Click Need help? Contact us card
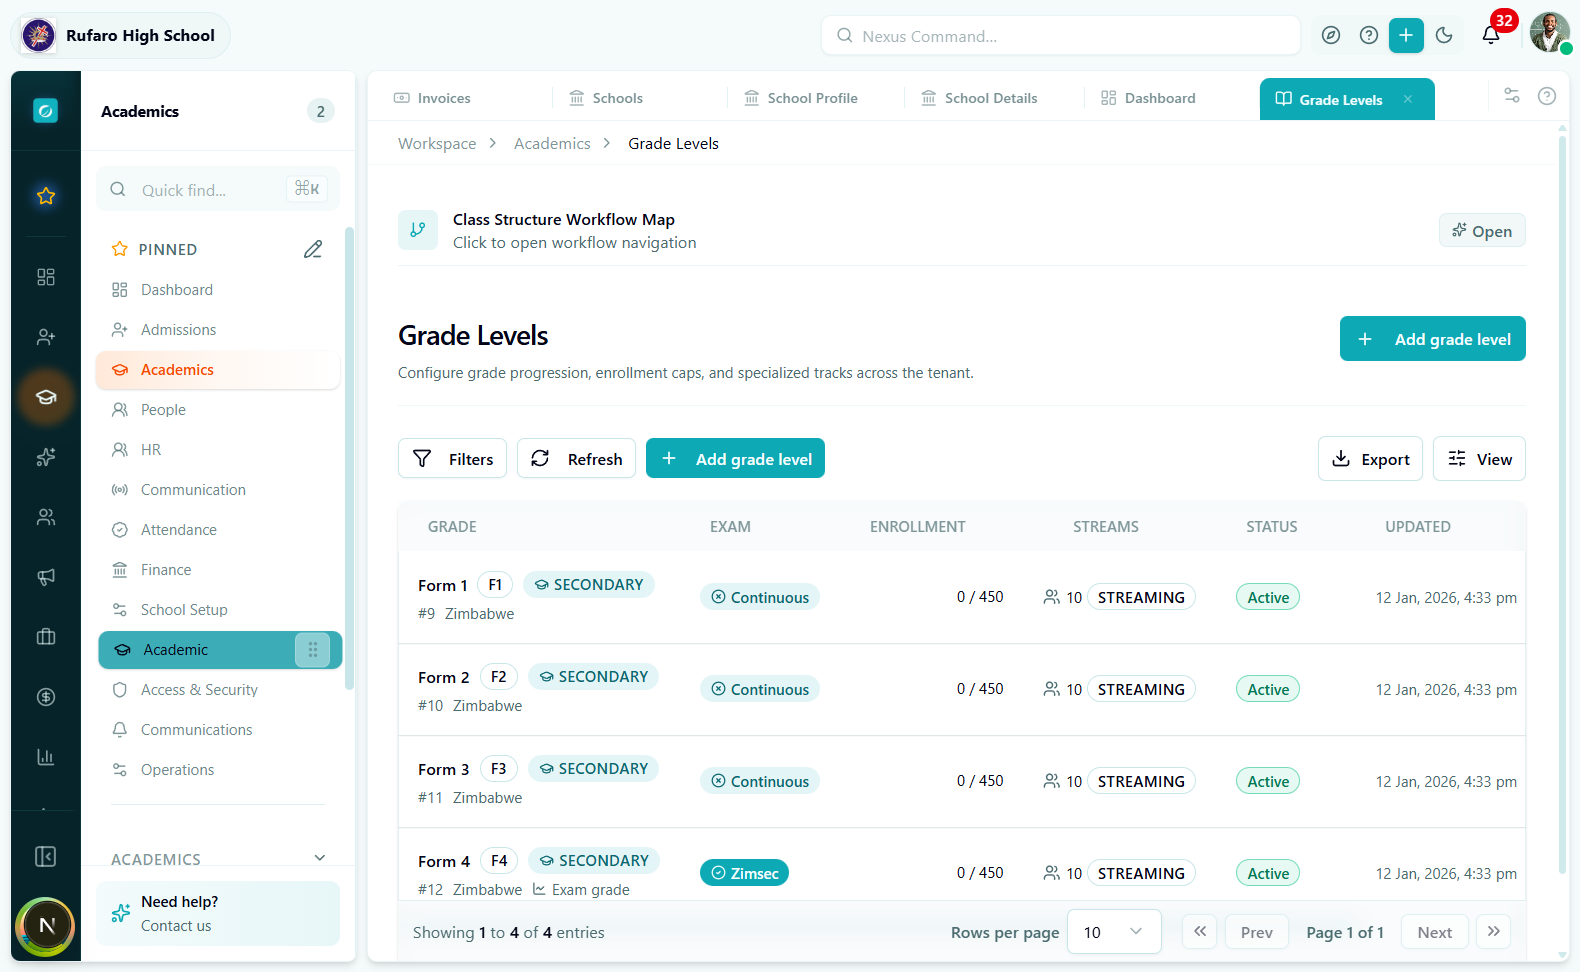This screenshot has height=973, width=1580. pyautogui.click(x=218, y=913)
